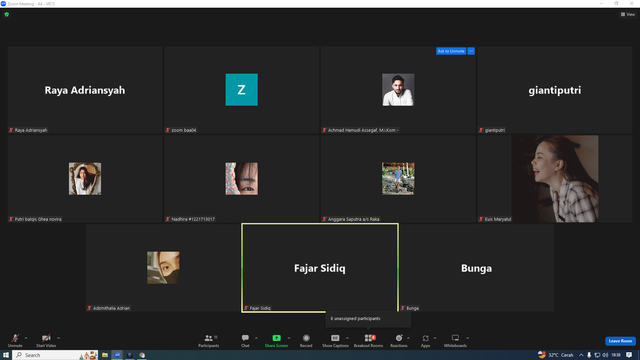
Task: Show hidden system tray icons
Action: pyautogui.click(x=581, y=355)
